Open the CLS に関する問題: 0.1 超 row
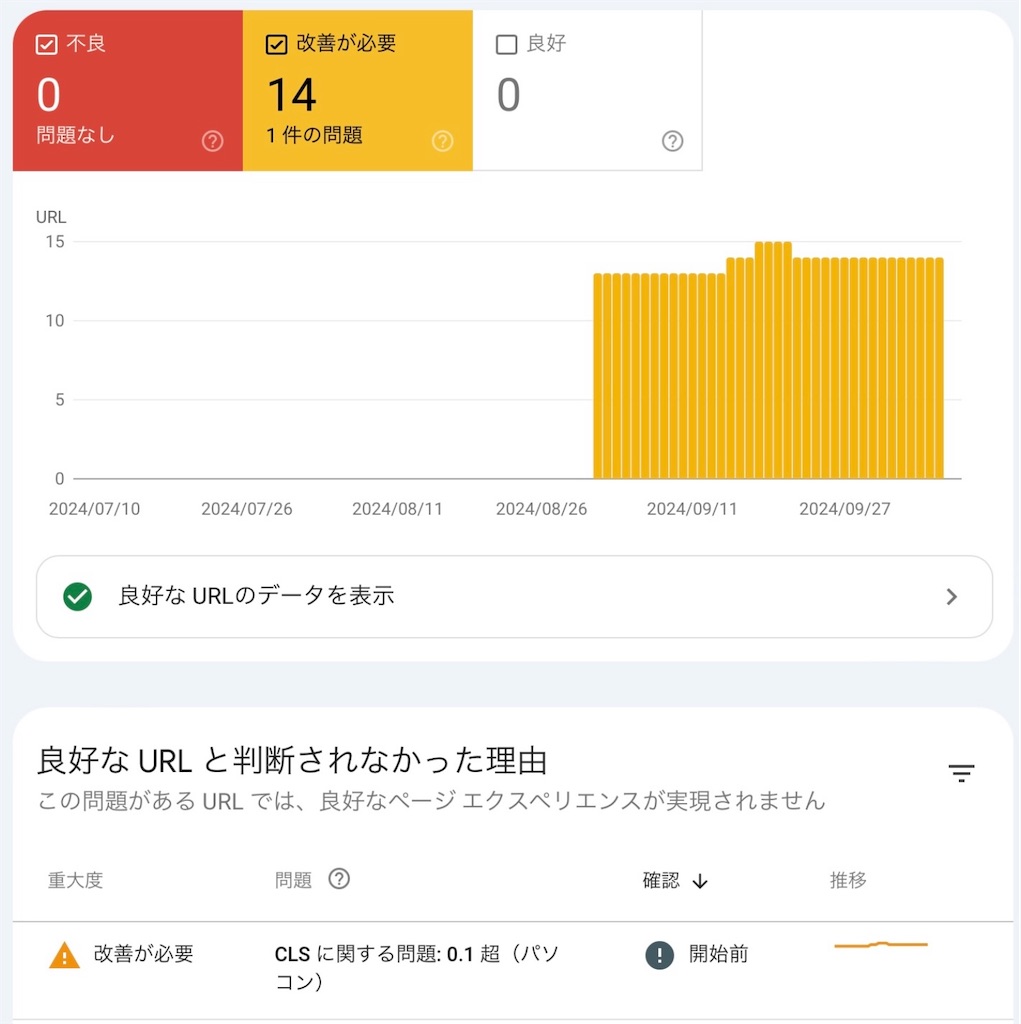The height and width of the screenshot is (1024, 1021). [x=513, y=970]
